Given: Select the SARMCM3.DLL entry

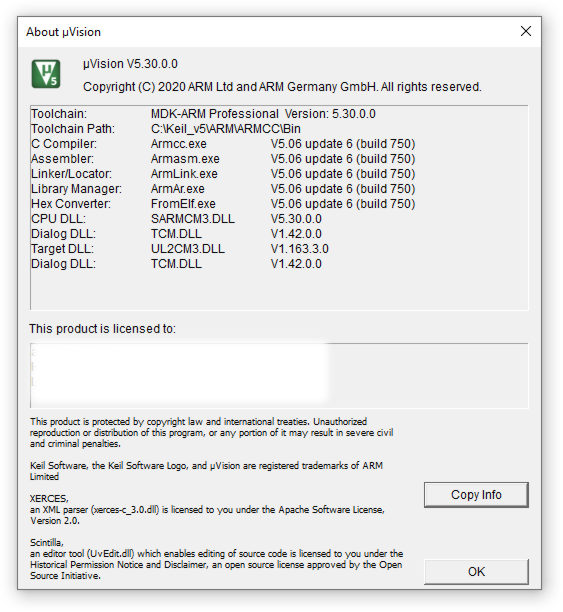Looking at the screenshot, I should (193, 219).
